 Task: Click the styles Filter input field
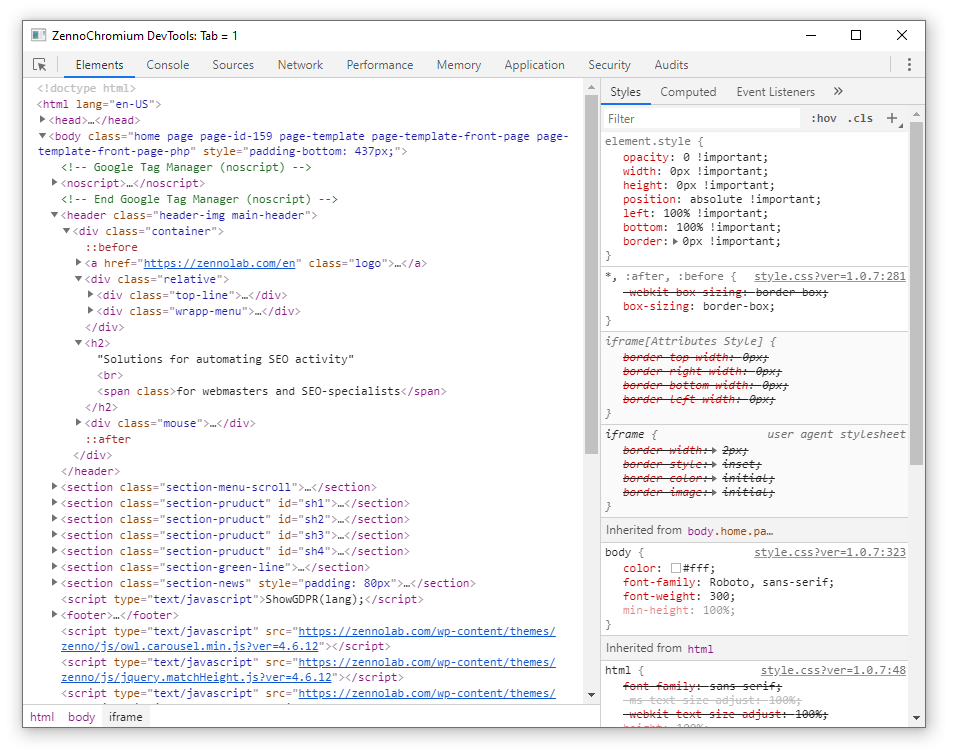(700, 117)
